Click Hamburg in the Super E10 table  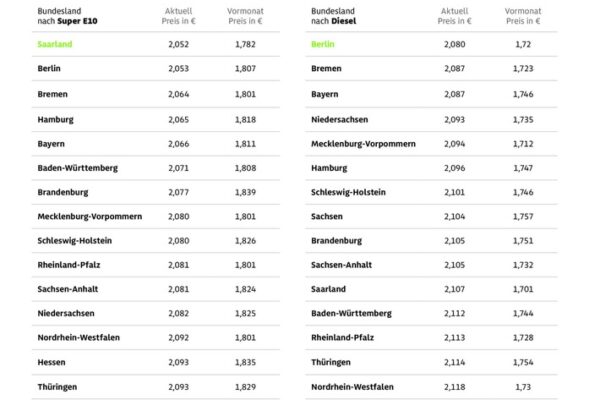pyautogui.click(x=55, y=119)
